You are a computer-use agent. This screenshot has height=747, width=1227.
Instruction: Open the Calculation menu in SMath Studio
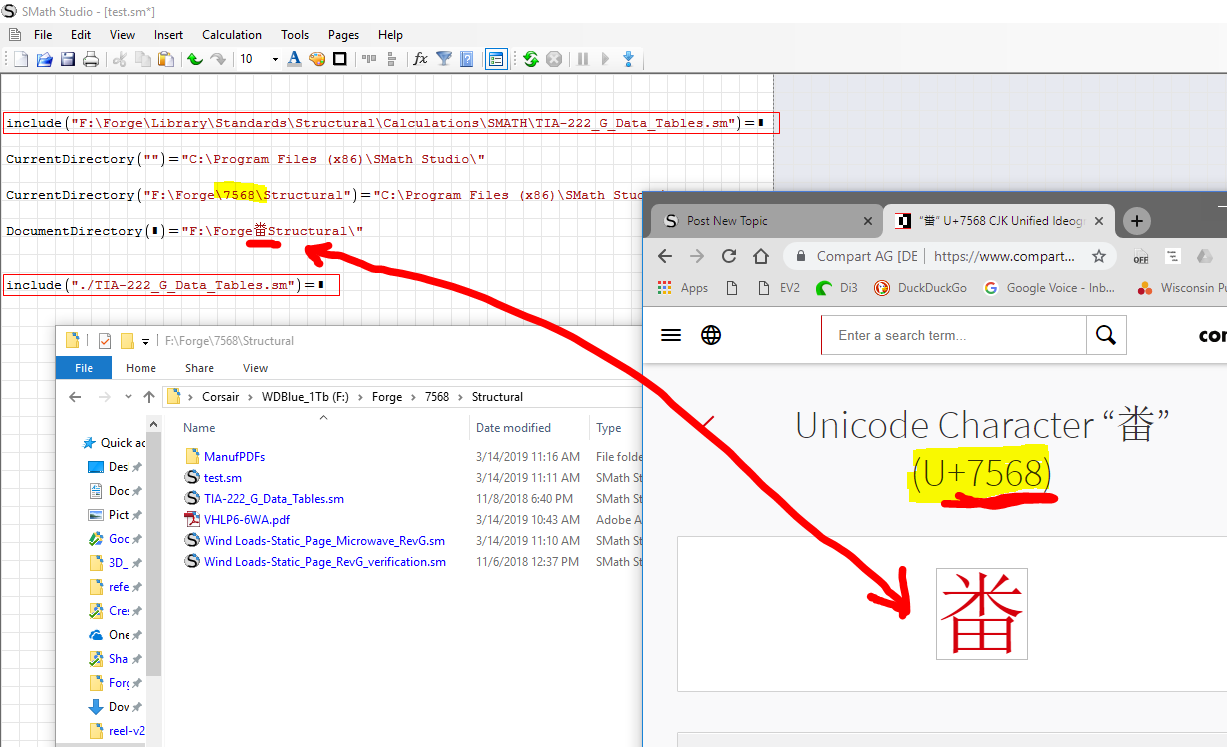pyautogui.click(x=231, y=34)
